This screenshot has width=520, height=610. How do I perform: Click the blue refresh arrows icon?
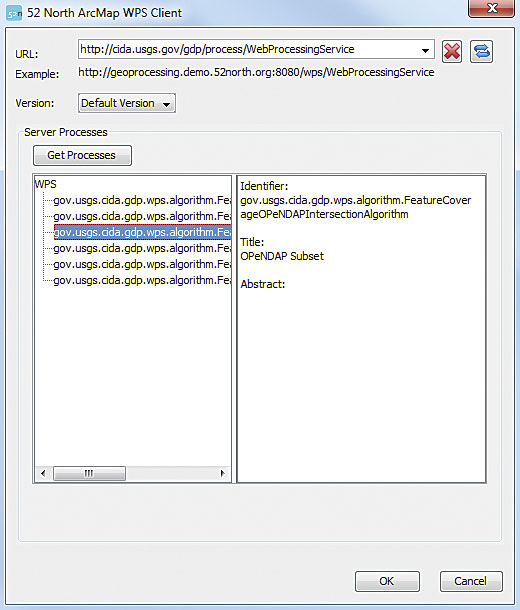(x=481, y=51)
